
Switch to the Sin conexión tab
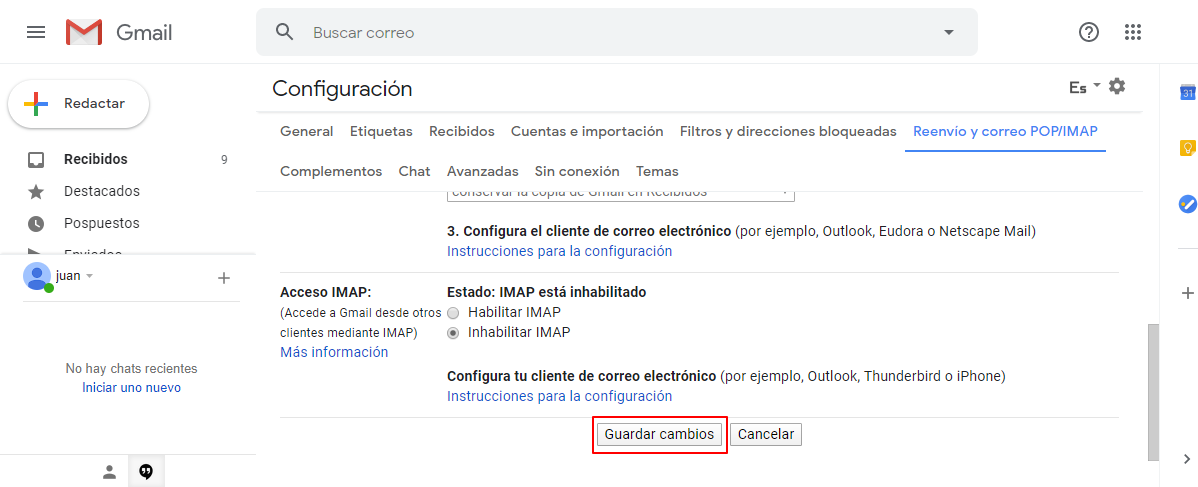pos(577,171)
